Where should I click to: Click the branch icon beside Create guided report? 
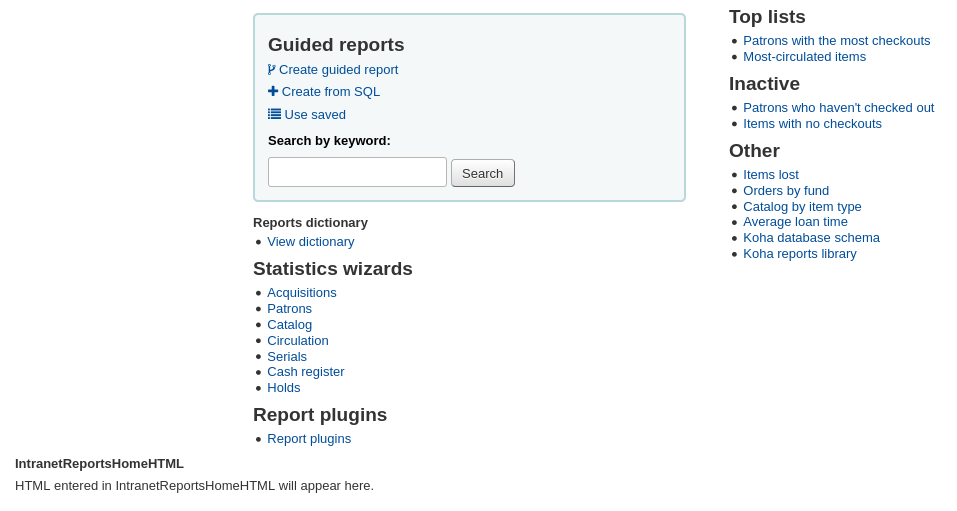(272, 70)
